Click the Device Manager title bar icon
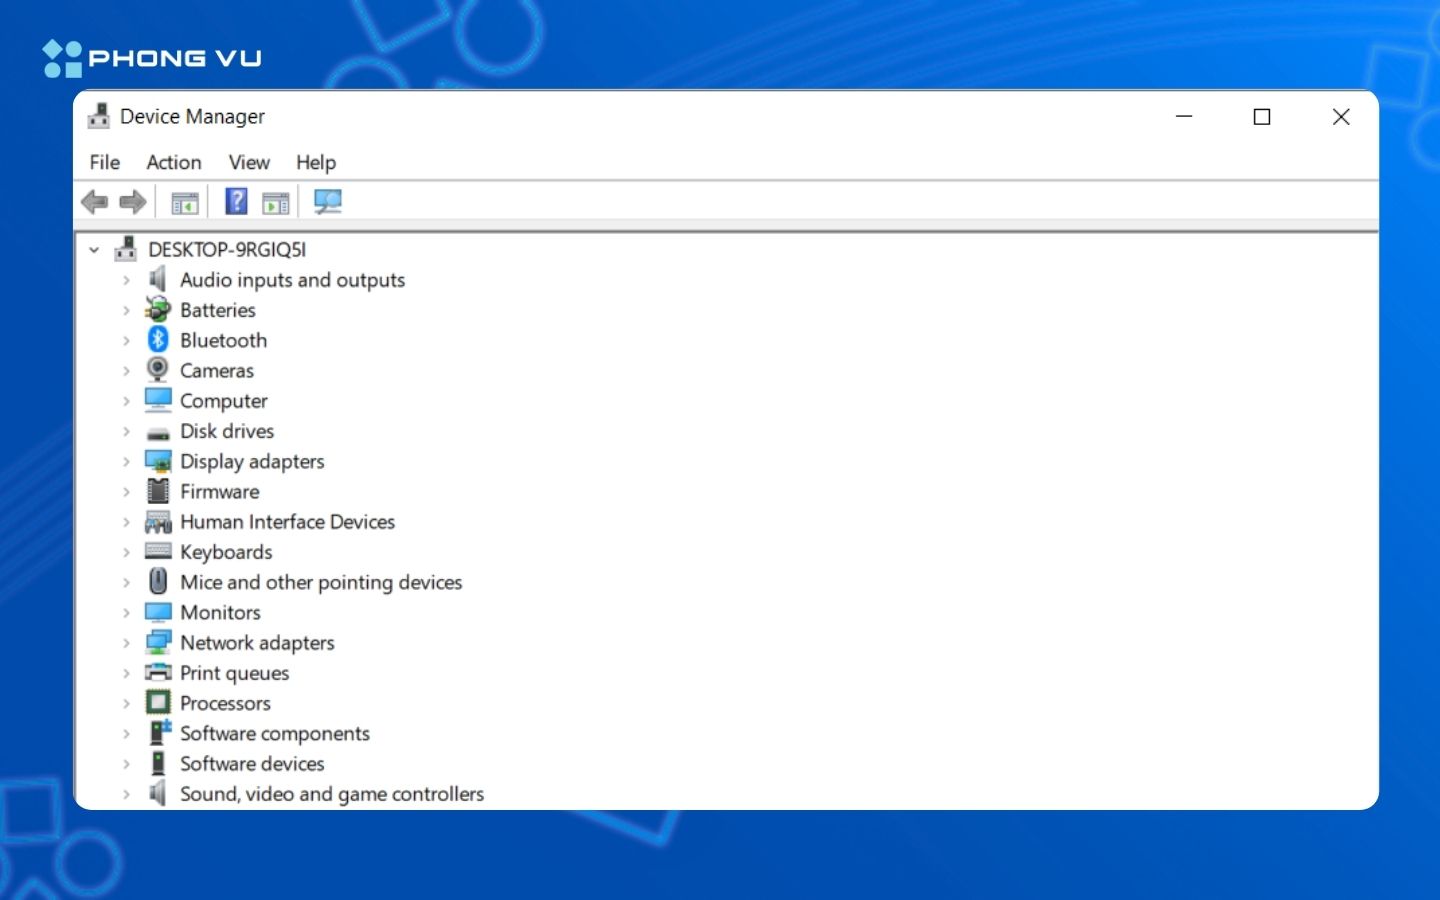This screenshot has width=1440, height=900. pyautogui.click(x=99, y=116)
